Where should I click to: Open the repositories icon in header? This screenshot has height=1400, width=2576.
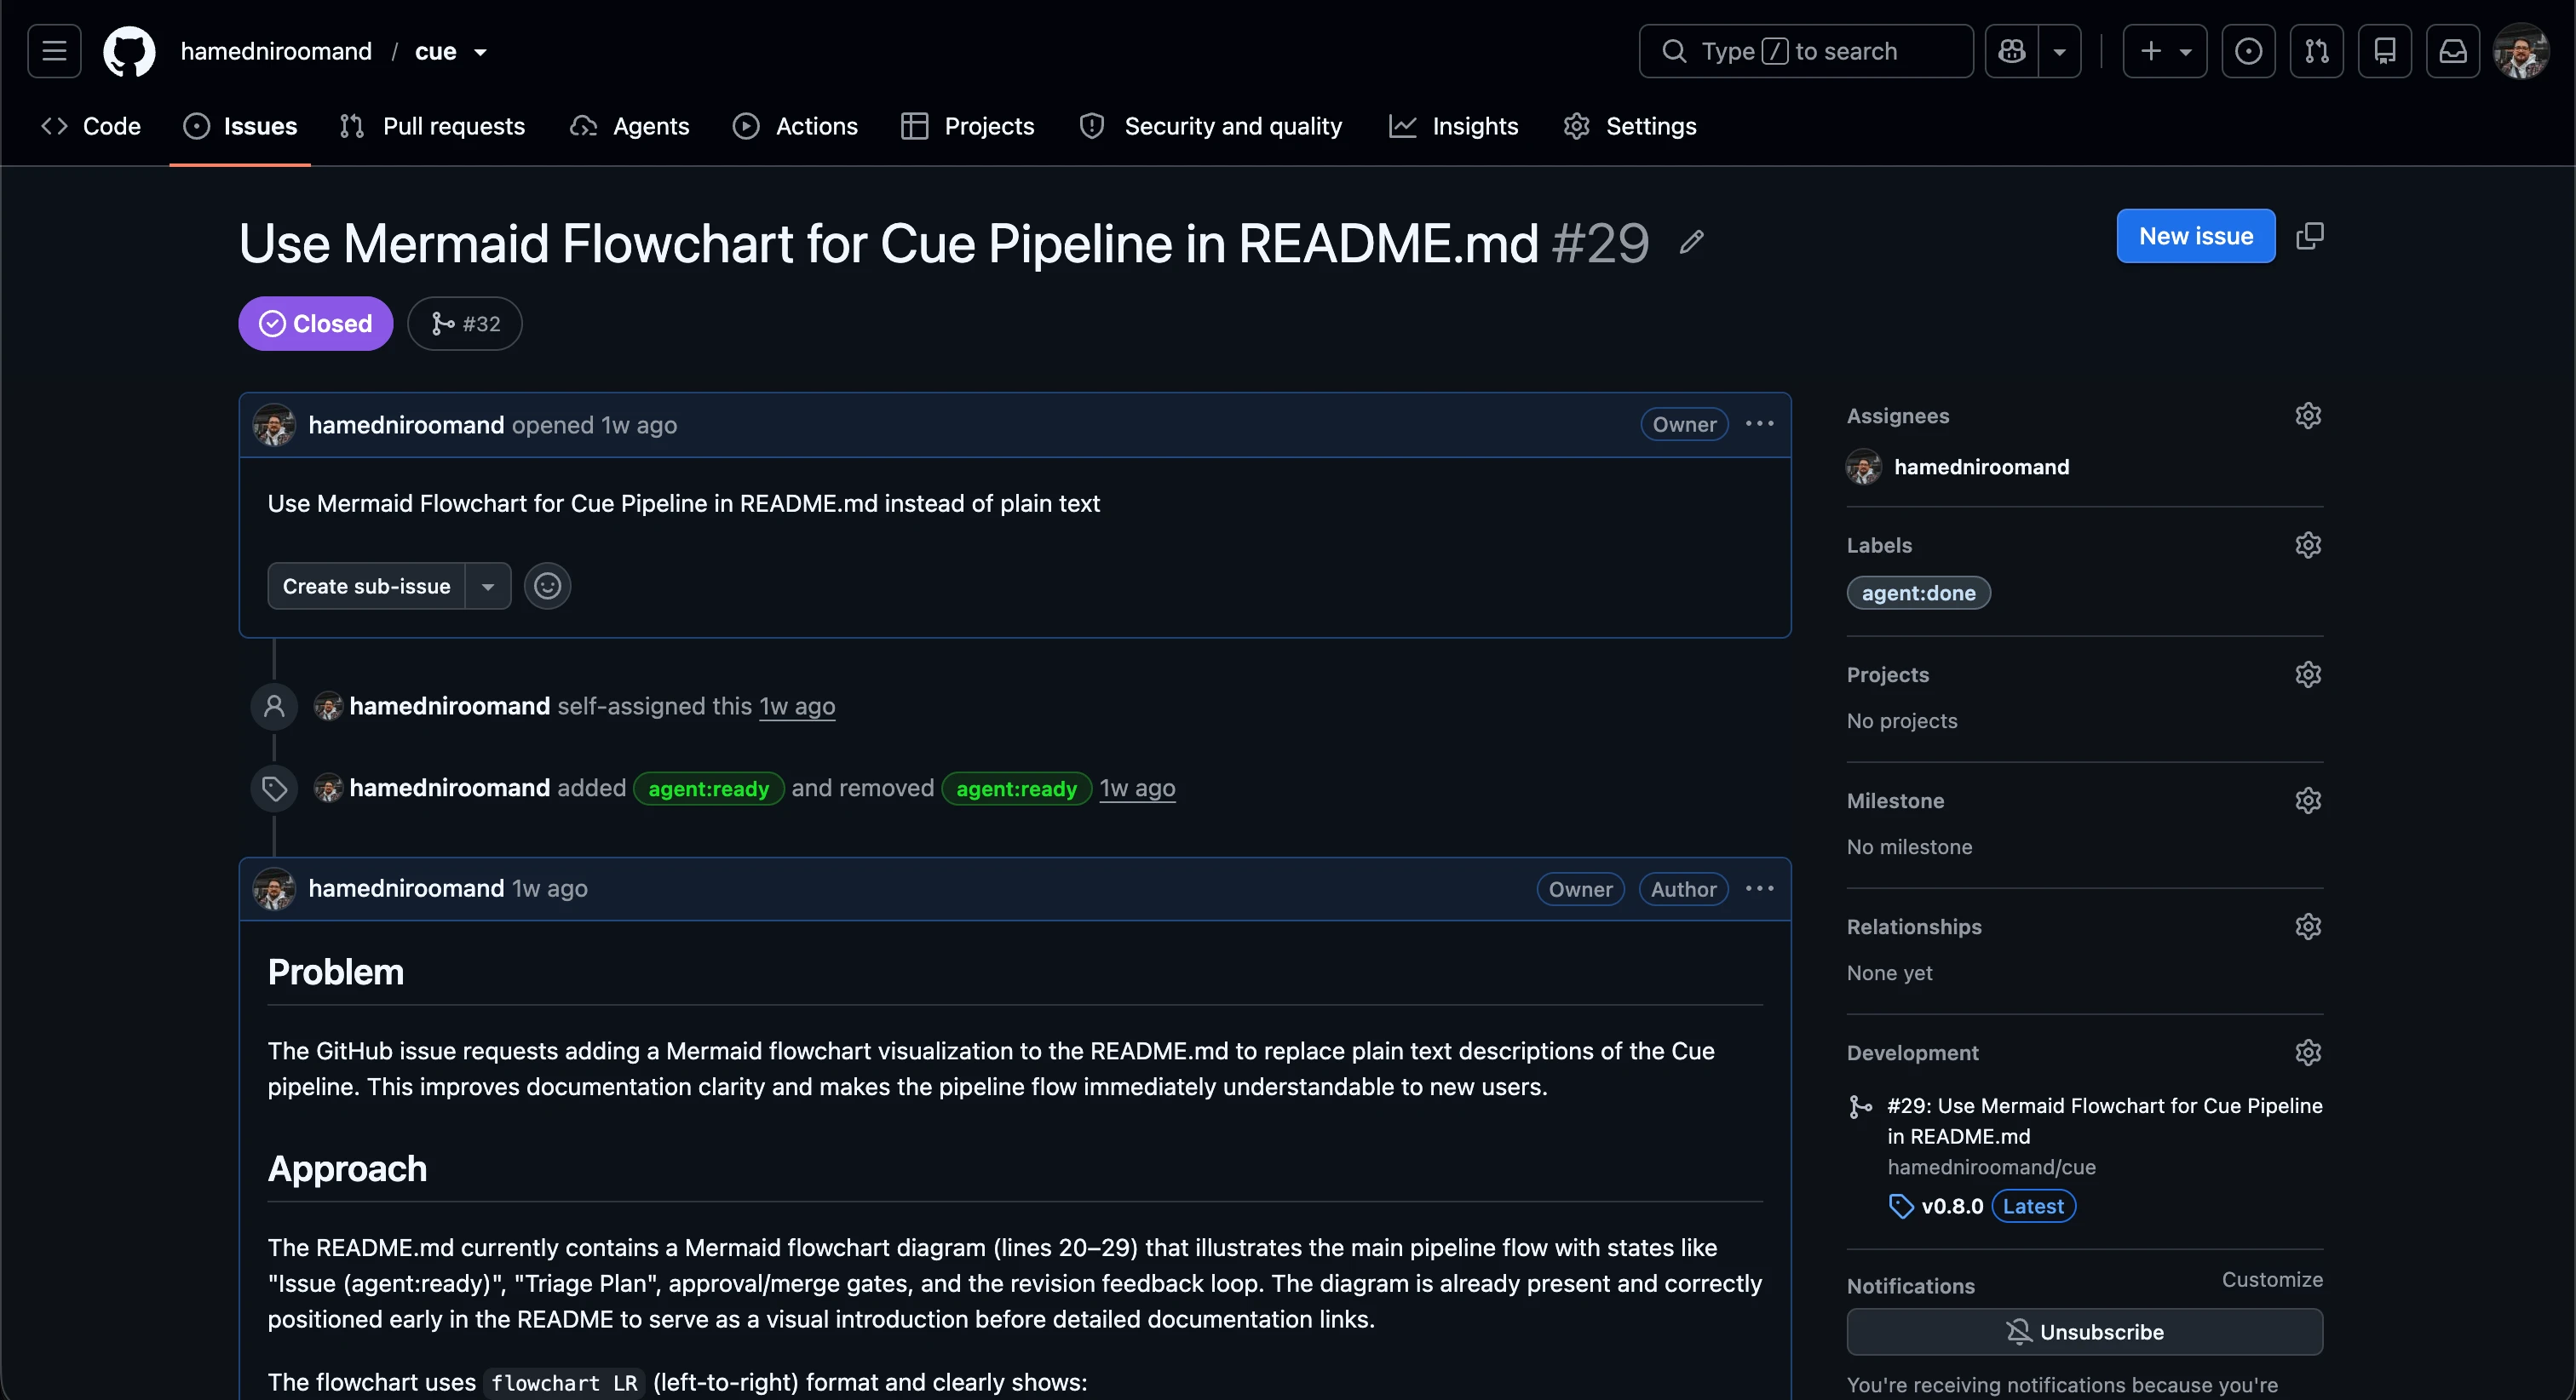tap(2384, 51)
